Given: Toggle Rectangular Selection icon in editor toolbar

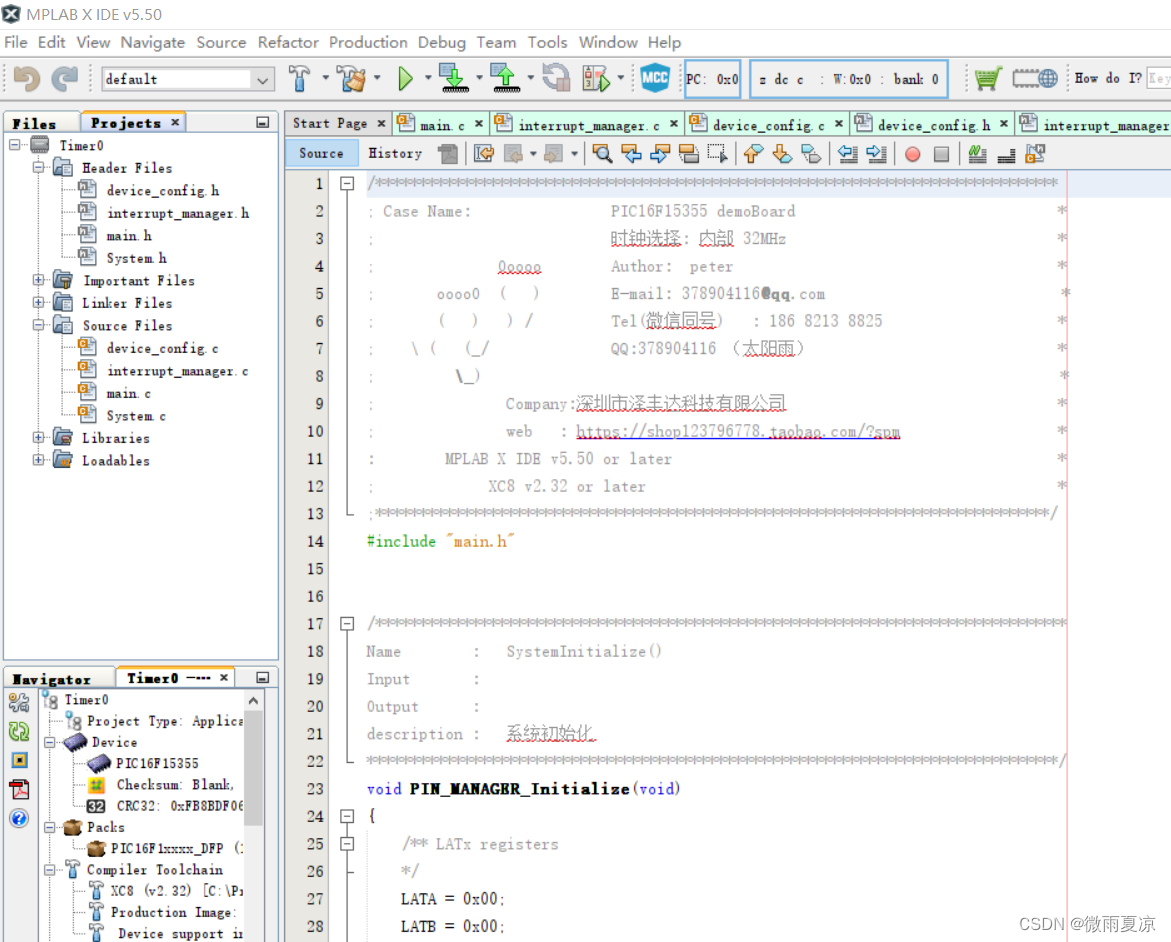Looking at the screenshot, I should pos(717,154).
